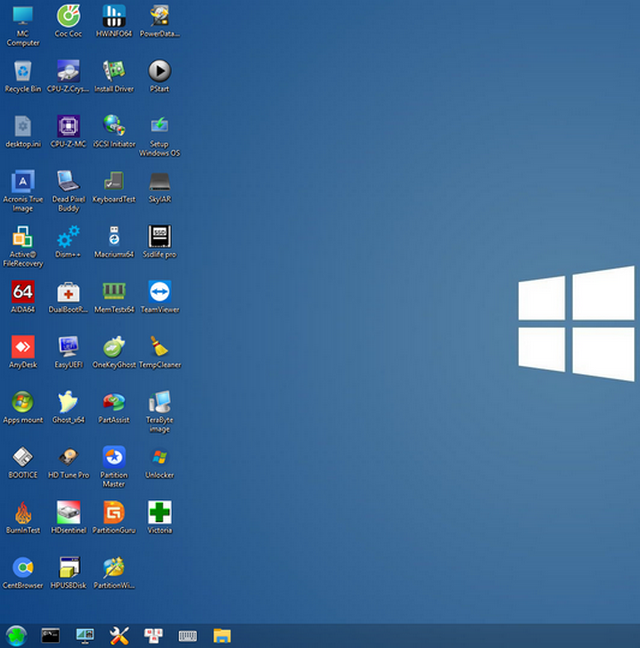Image resolution: width=640 pixels, height=648 pixels.
Task: Open the Unlocker shortcut
Action: 159,462
